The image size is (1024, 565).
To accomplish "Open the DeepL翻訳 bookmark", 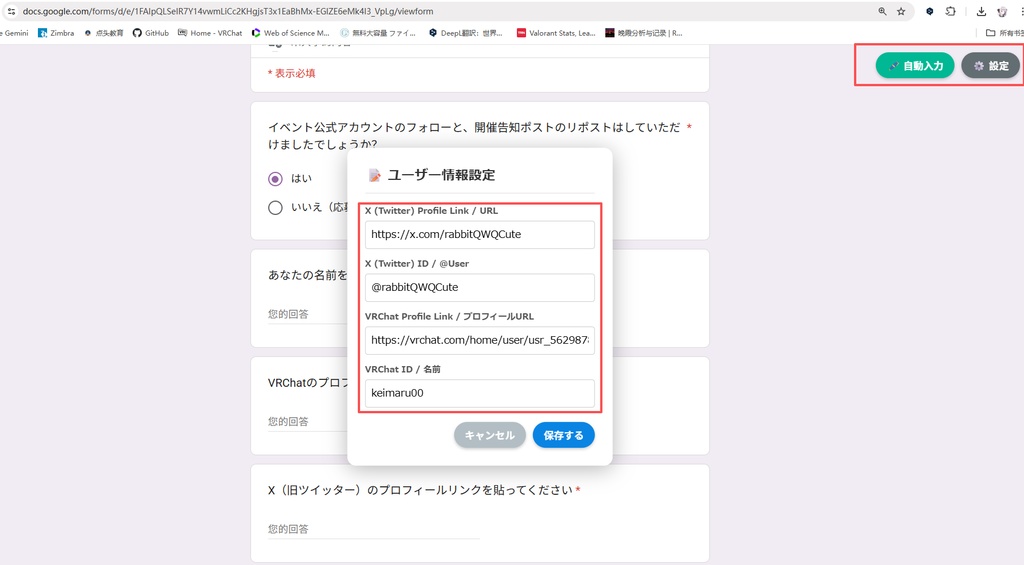I will (x=466, y=33).
